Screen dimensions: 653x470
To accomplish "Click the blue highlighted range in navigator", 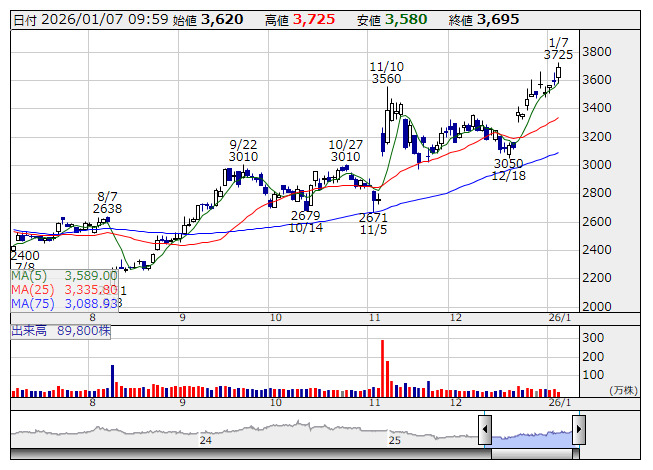I will coord(531,432).
